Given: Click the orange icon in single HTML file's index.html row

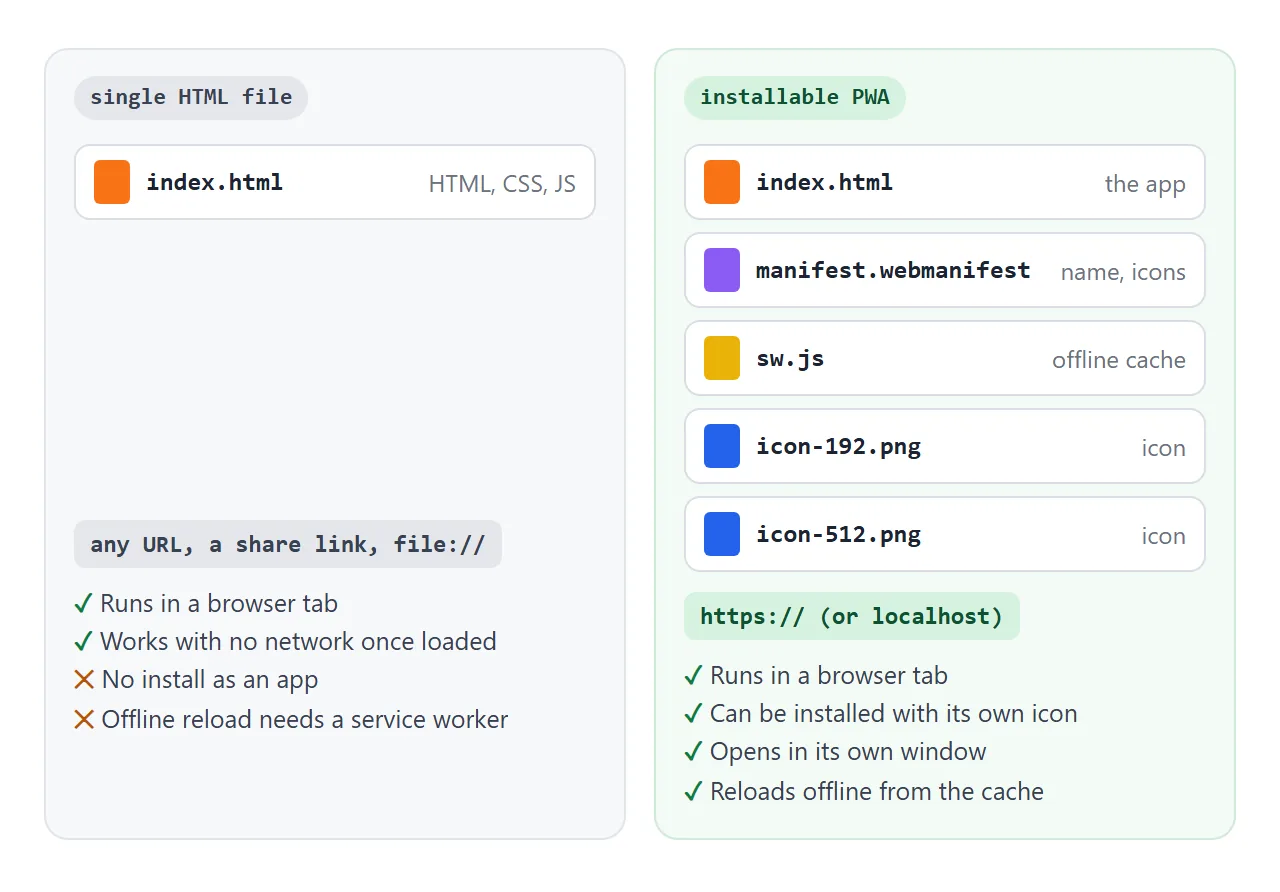Looking at the screenshot, I should 112,182.
